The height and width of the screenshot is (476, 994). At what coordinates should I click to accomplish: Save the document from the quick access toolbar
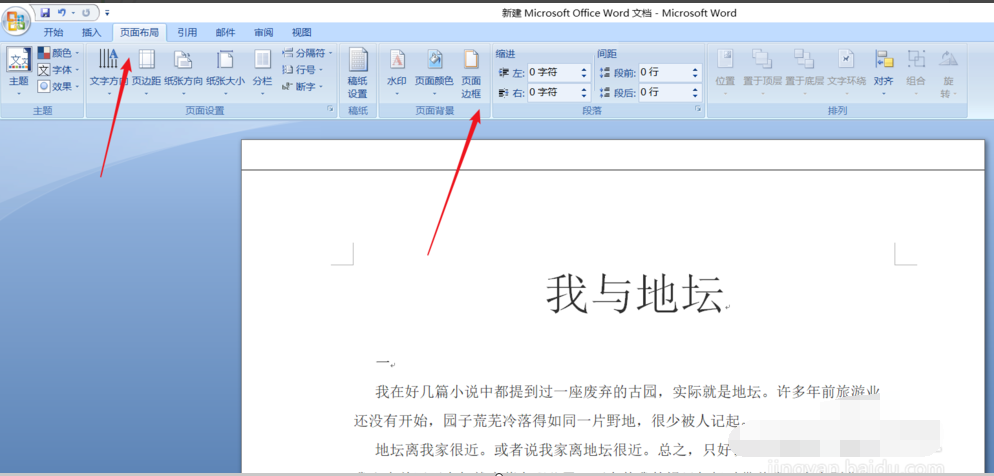[x=45, y=13]
